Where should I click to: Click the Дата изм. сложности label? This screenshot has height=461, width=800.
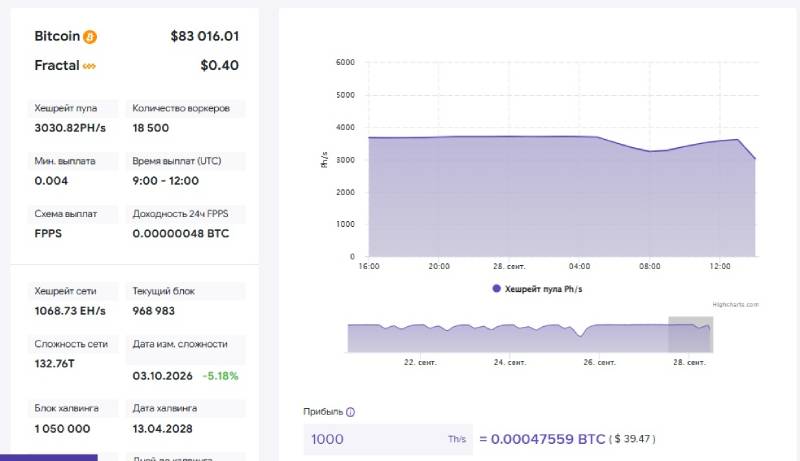(x=180, y=344)
